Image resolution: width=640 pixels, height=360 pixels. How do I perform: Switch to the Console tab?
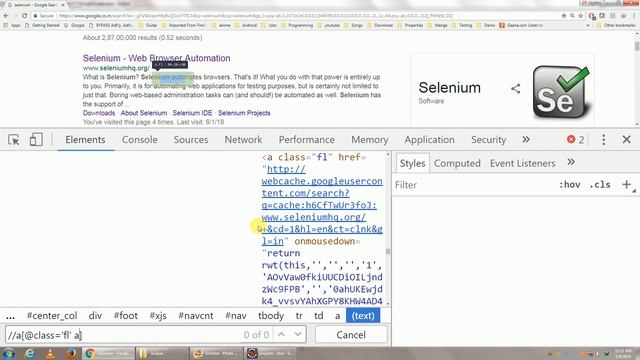[x=140, y=140]
